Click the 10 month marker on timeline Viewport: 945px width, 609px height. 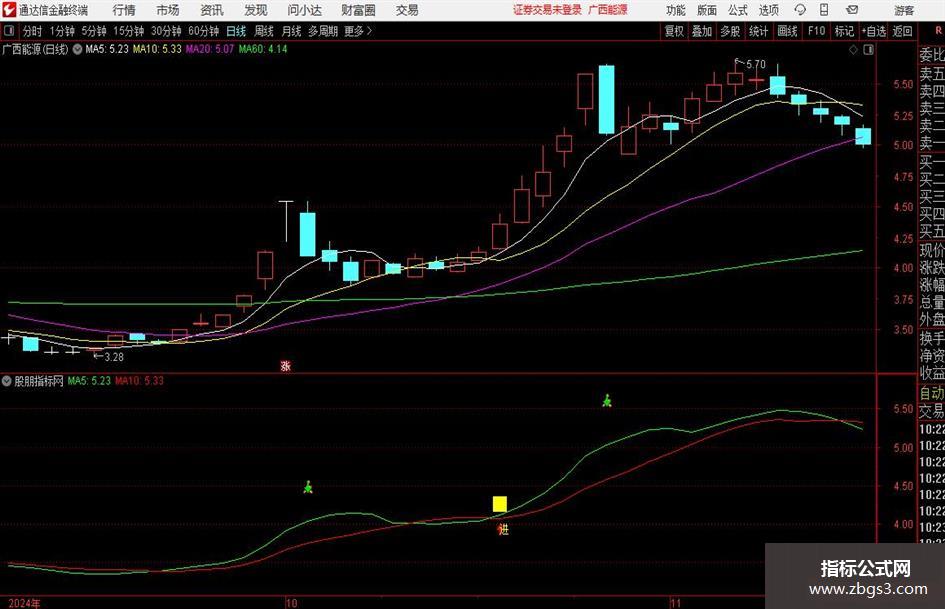click(x=291, y=603)
